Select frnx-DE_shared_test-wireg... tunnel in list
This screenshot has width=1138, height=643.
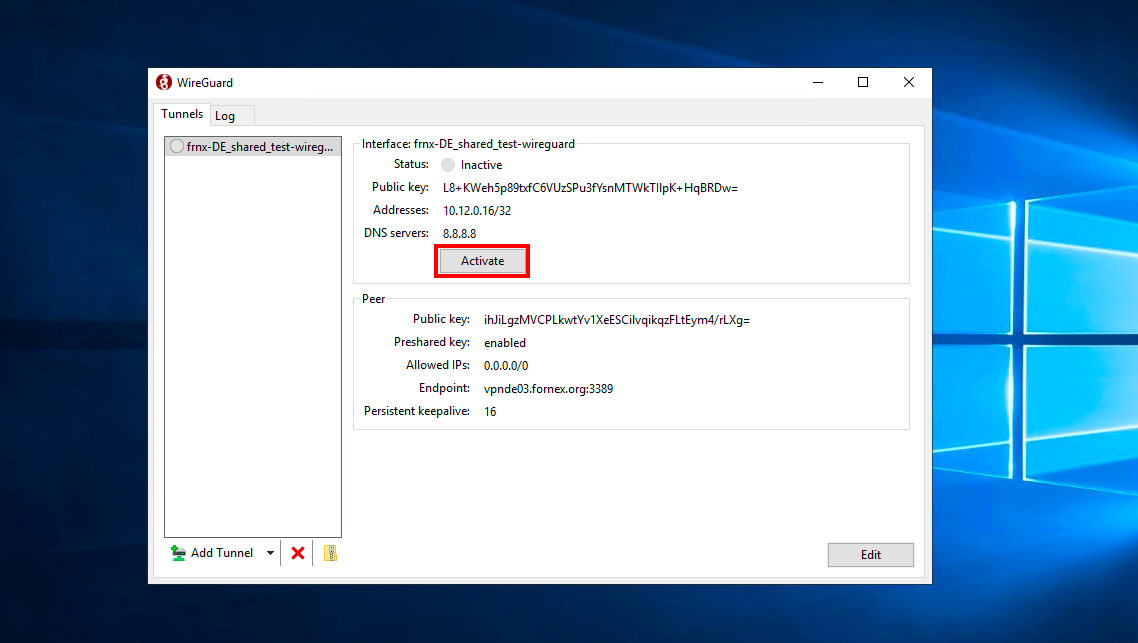pyautogui.click(x=253, y=147)
